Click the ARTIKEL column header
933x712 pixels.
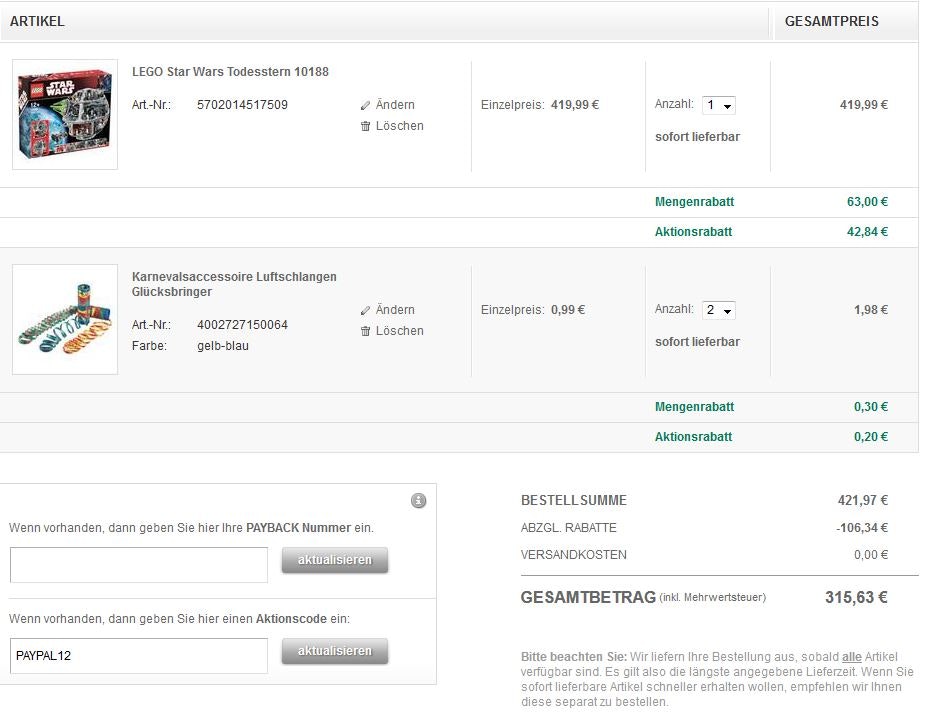[x=37, y=21]
